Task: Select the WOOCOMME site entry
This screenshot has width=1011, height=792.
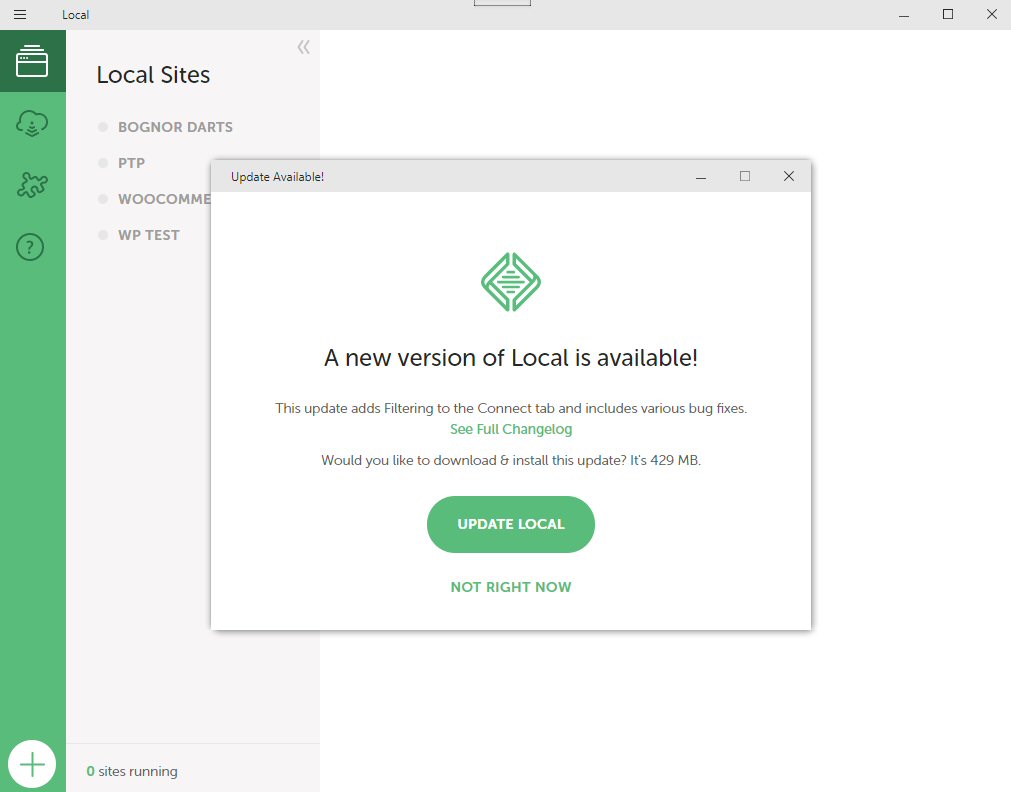Action: coord(164,199)
